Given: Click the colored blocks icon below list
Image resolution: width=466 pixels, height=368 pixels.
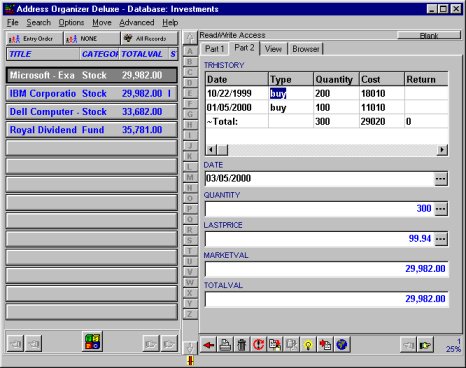Looking at the screenshot, I should [92, 341].
